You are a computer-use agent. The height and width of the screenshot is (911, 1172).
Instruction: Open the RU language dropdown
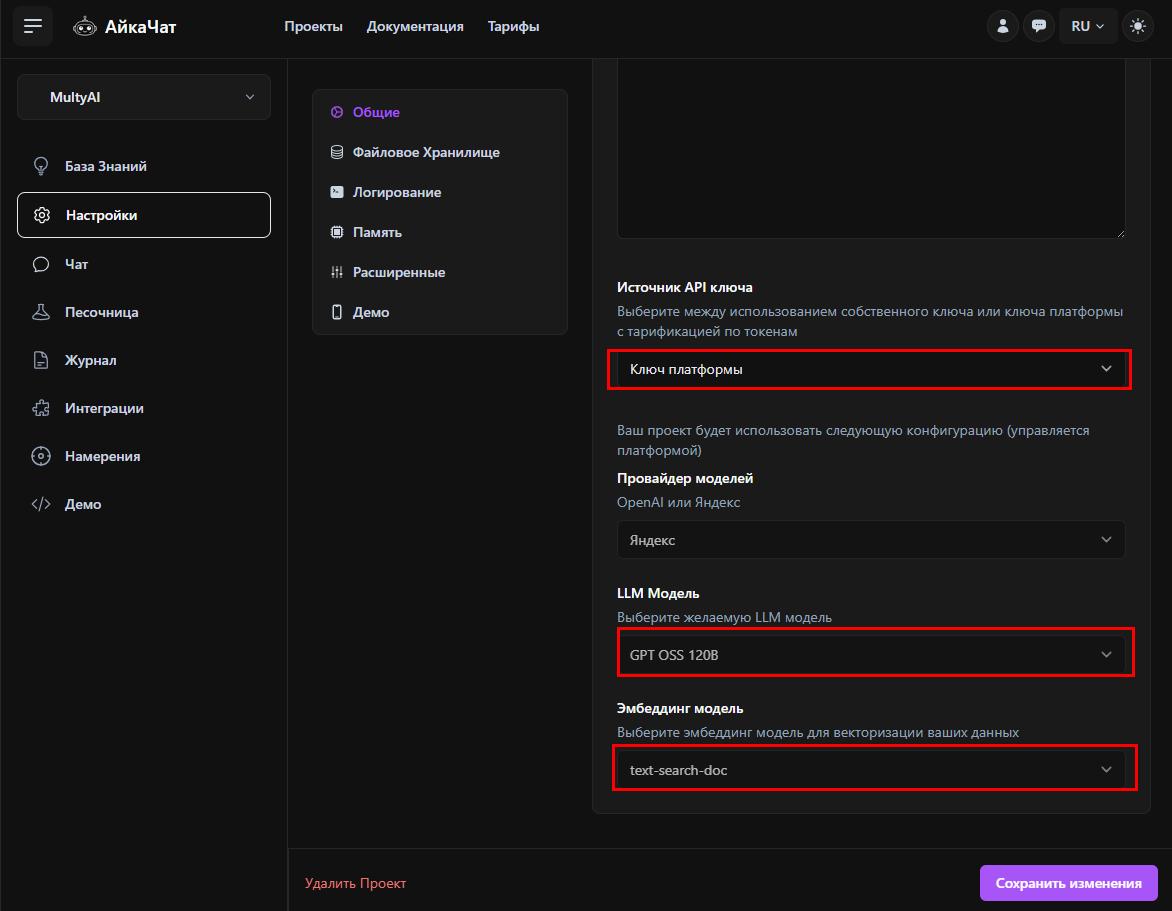pyautogui.click(x=1087, y=26)
